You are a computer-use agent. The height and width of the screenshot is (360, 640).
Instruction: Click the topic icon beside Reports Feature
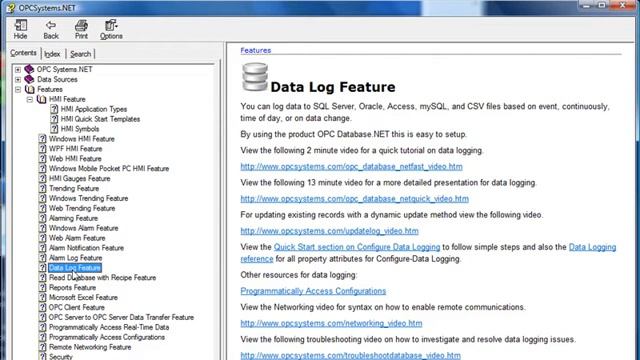42,287
